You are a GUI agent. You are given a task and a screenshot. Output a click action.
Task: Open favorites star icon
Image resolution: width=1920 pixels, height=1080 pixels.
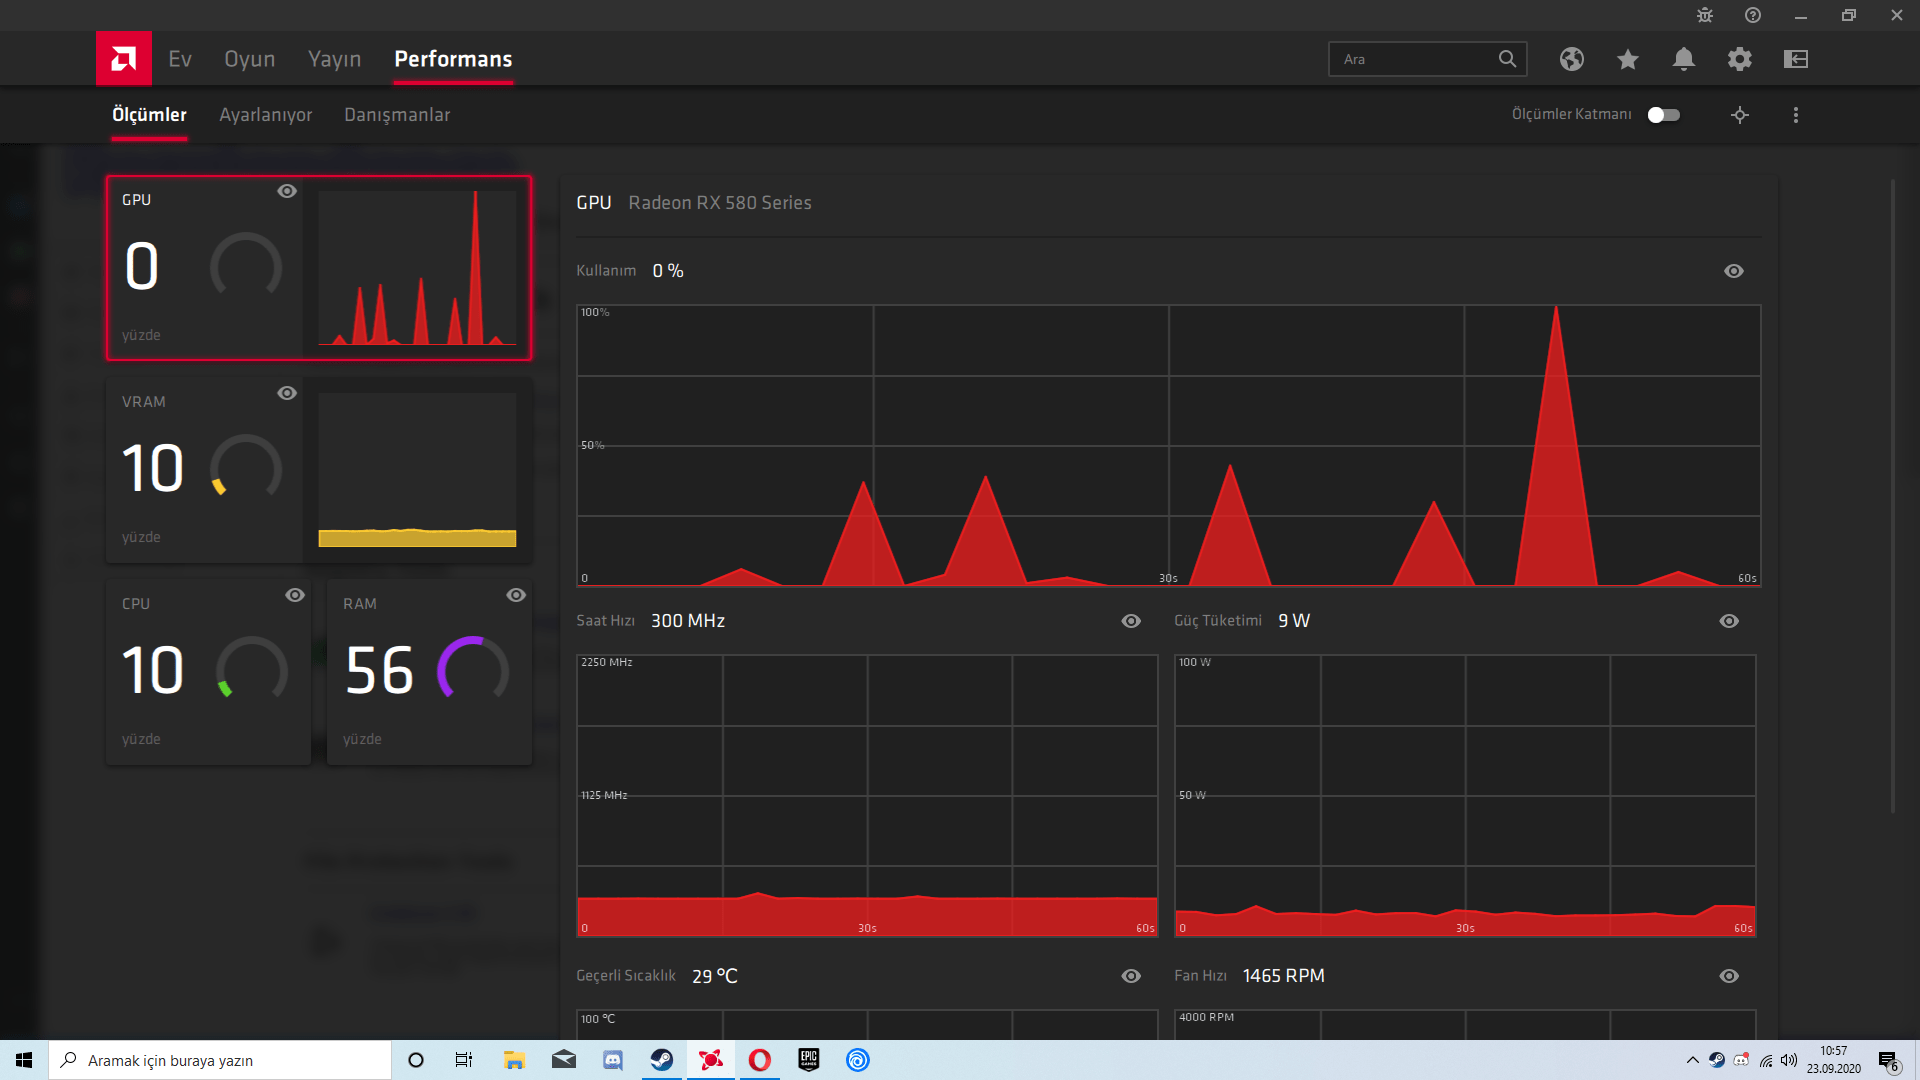coord(1627,59)
